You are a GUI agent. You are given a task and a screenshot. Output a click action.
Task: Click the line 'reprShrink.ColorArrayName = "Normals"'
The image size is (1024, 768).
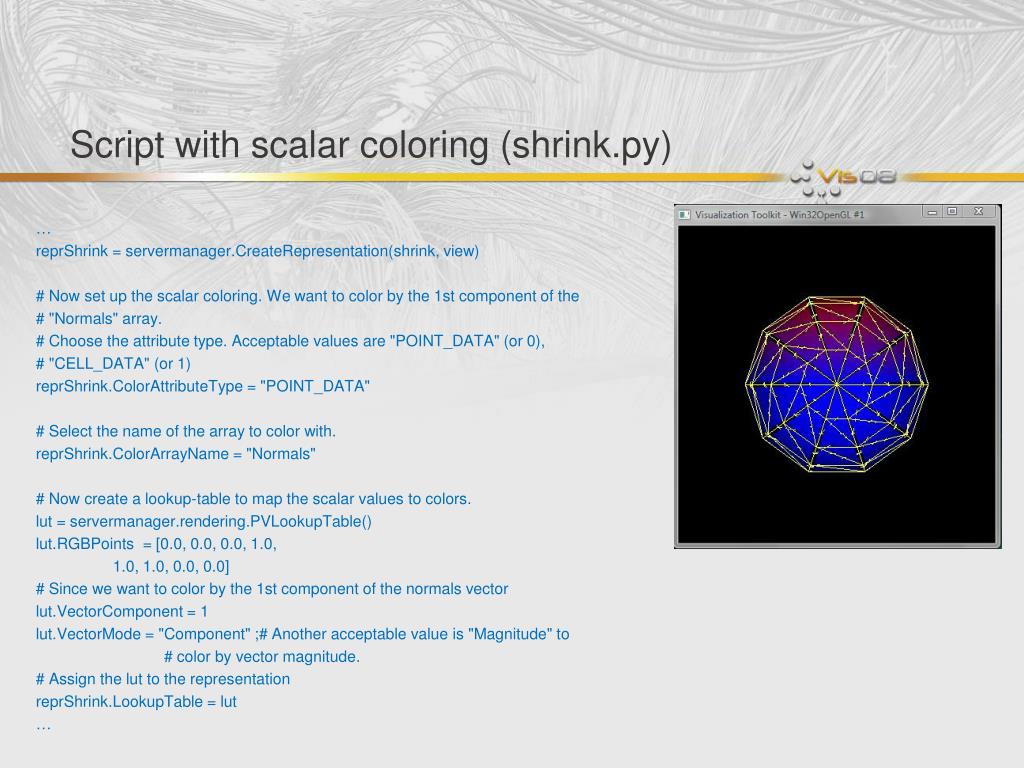point(176,454)
